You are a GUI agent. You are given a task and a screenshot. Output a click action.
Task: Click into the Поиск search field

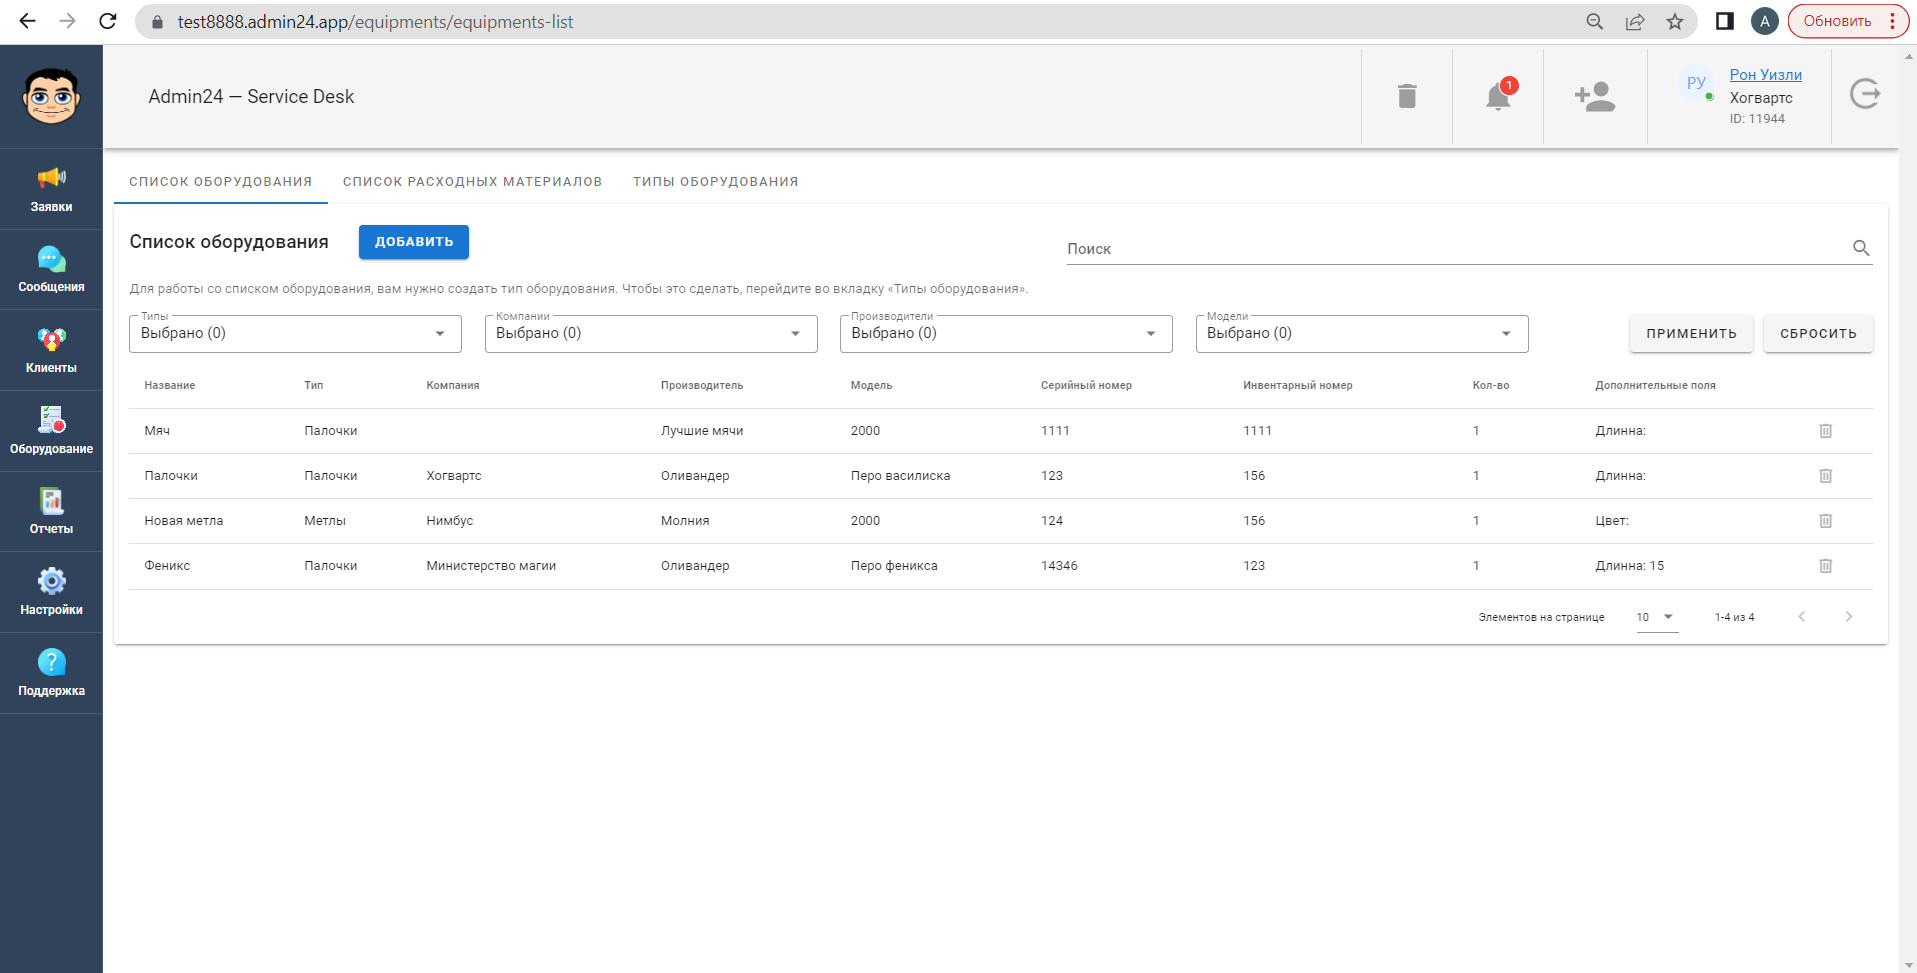click(x=1455, y=249)
